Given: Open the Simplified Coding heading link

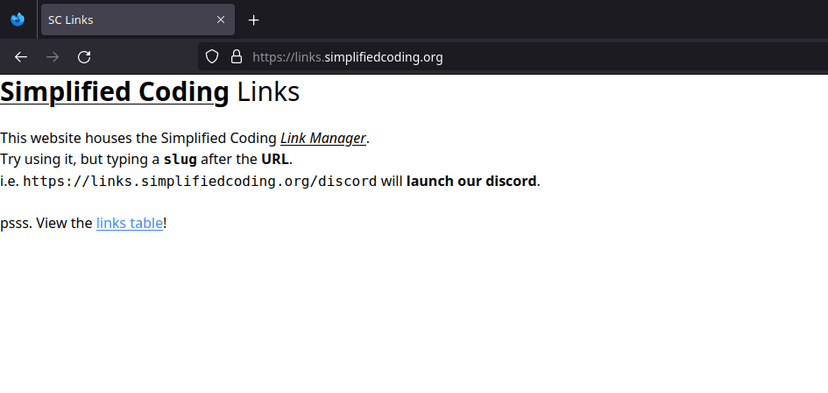Looking at the screenshot, I should click(x=115, y=92).
